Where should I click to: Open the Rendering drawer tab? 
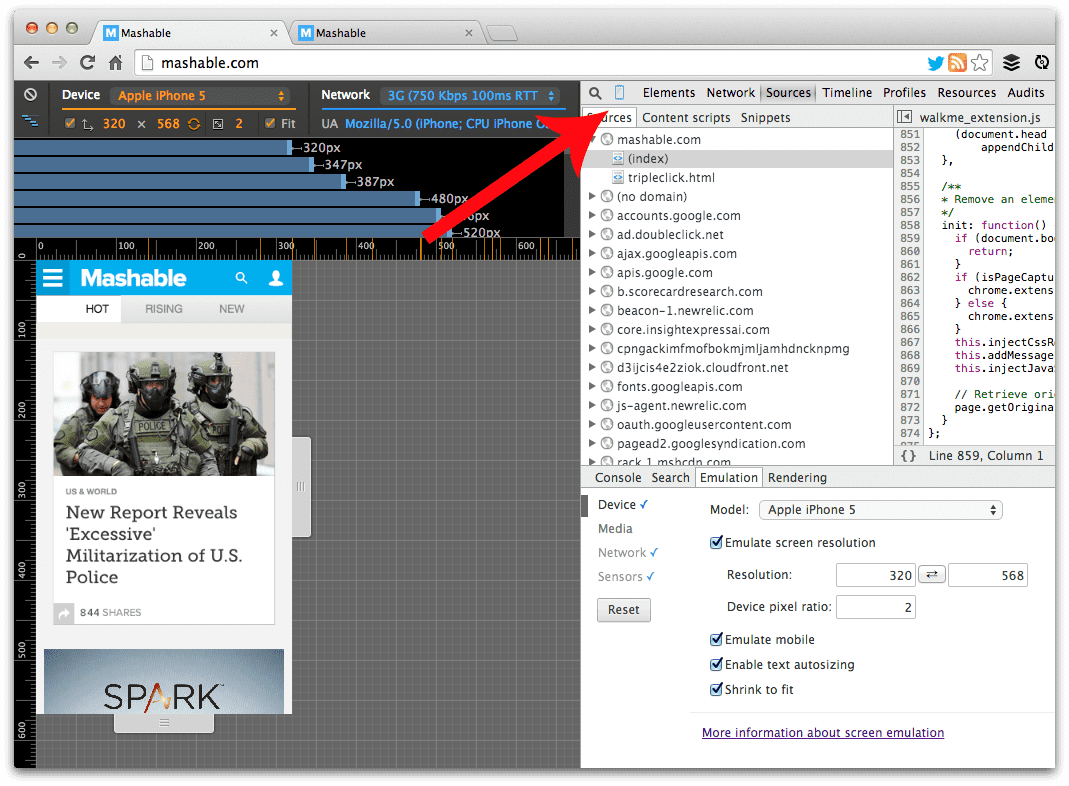[797, 478]
